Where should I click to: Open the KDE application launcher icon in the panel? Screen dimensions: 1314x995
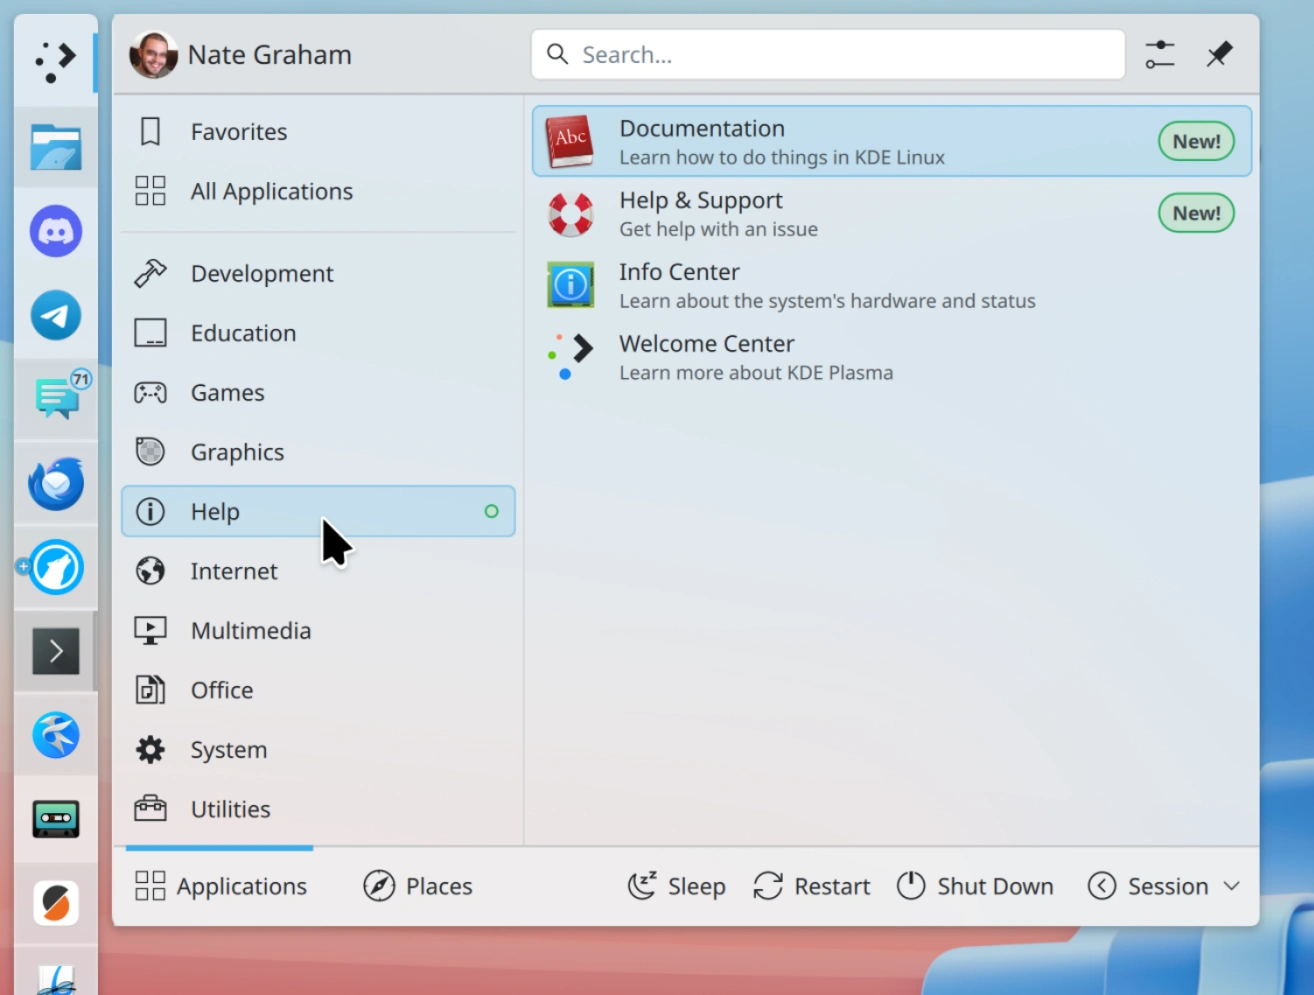coord(55,62)
